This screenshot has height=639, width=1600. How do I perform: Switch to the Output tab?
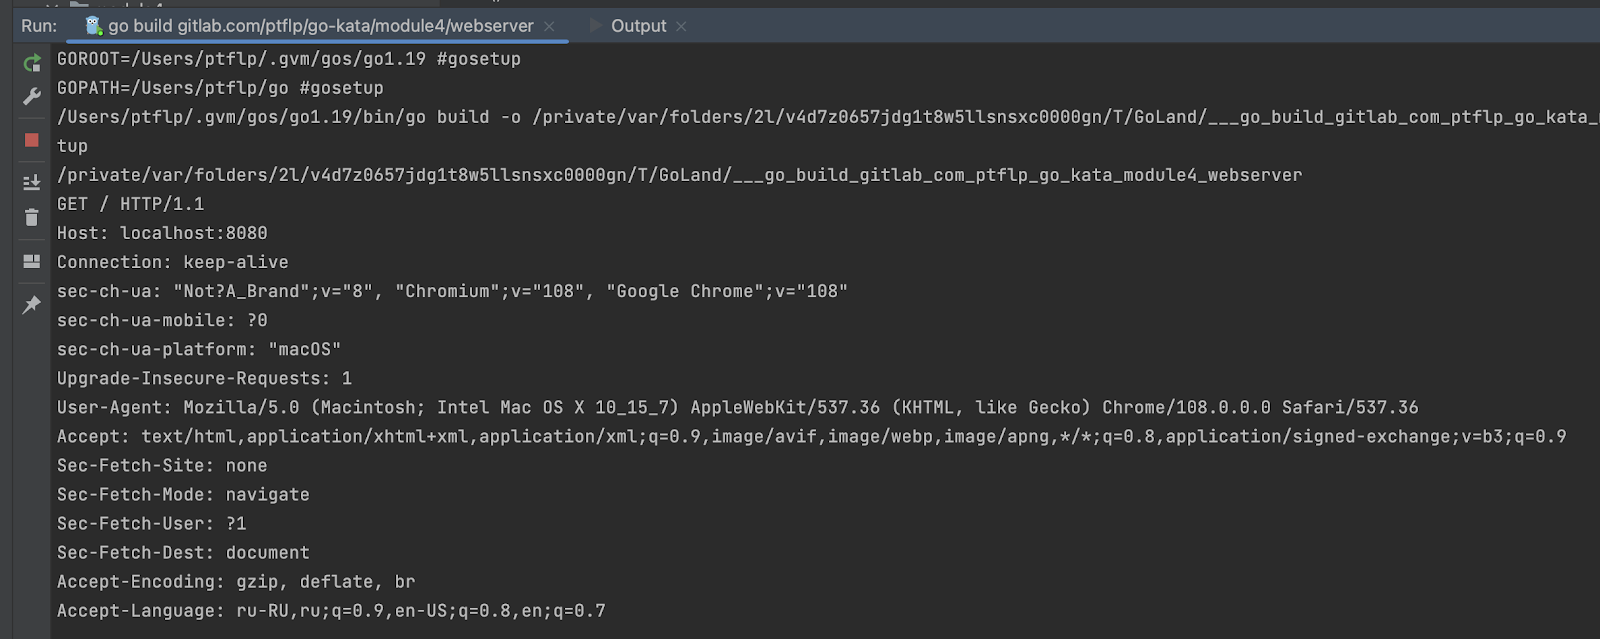tap(638, 26)
